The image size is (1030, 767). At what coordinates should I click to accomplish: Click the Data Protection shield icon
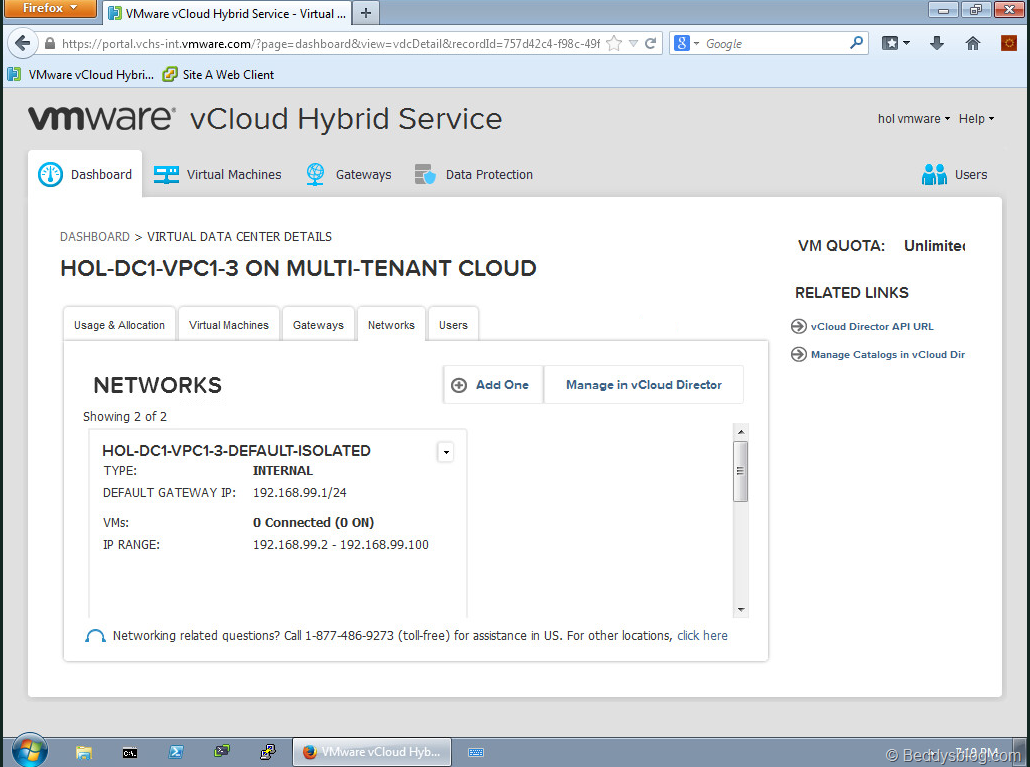pyautogui.click(x=425, y=175)
